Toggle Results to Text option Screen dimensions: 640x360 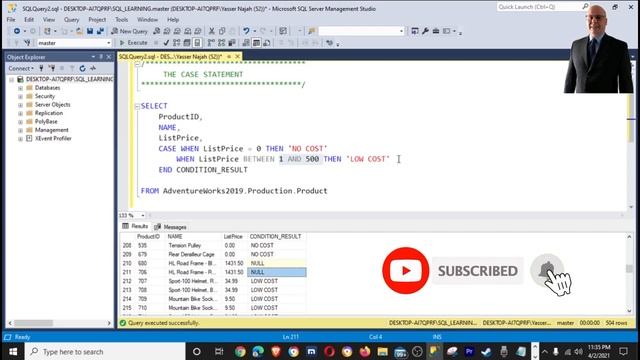pos(246,42)
